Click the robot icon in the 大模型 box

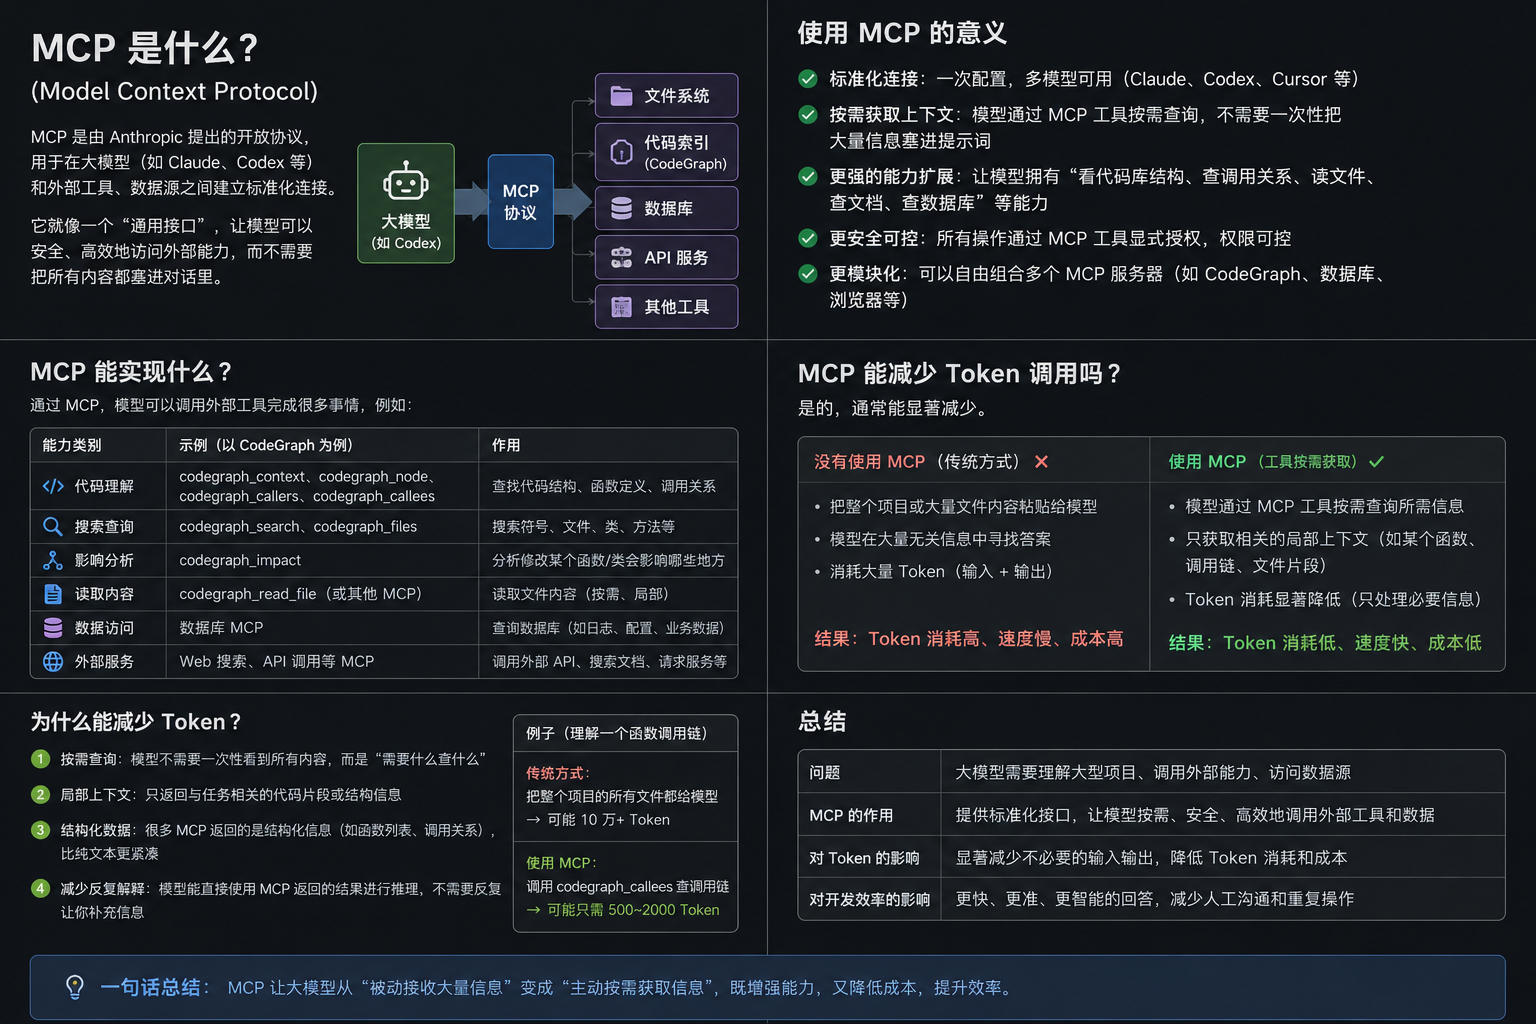(406, 182)
